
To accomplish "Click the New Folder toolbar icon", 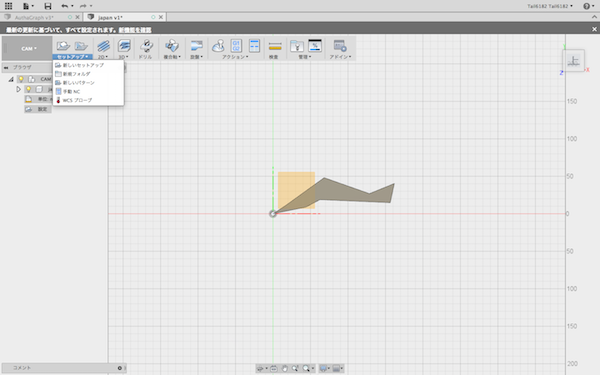I will pyautogui.click(x=81, y=46).
